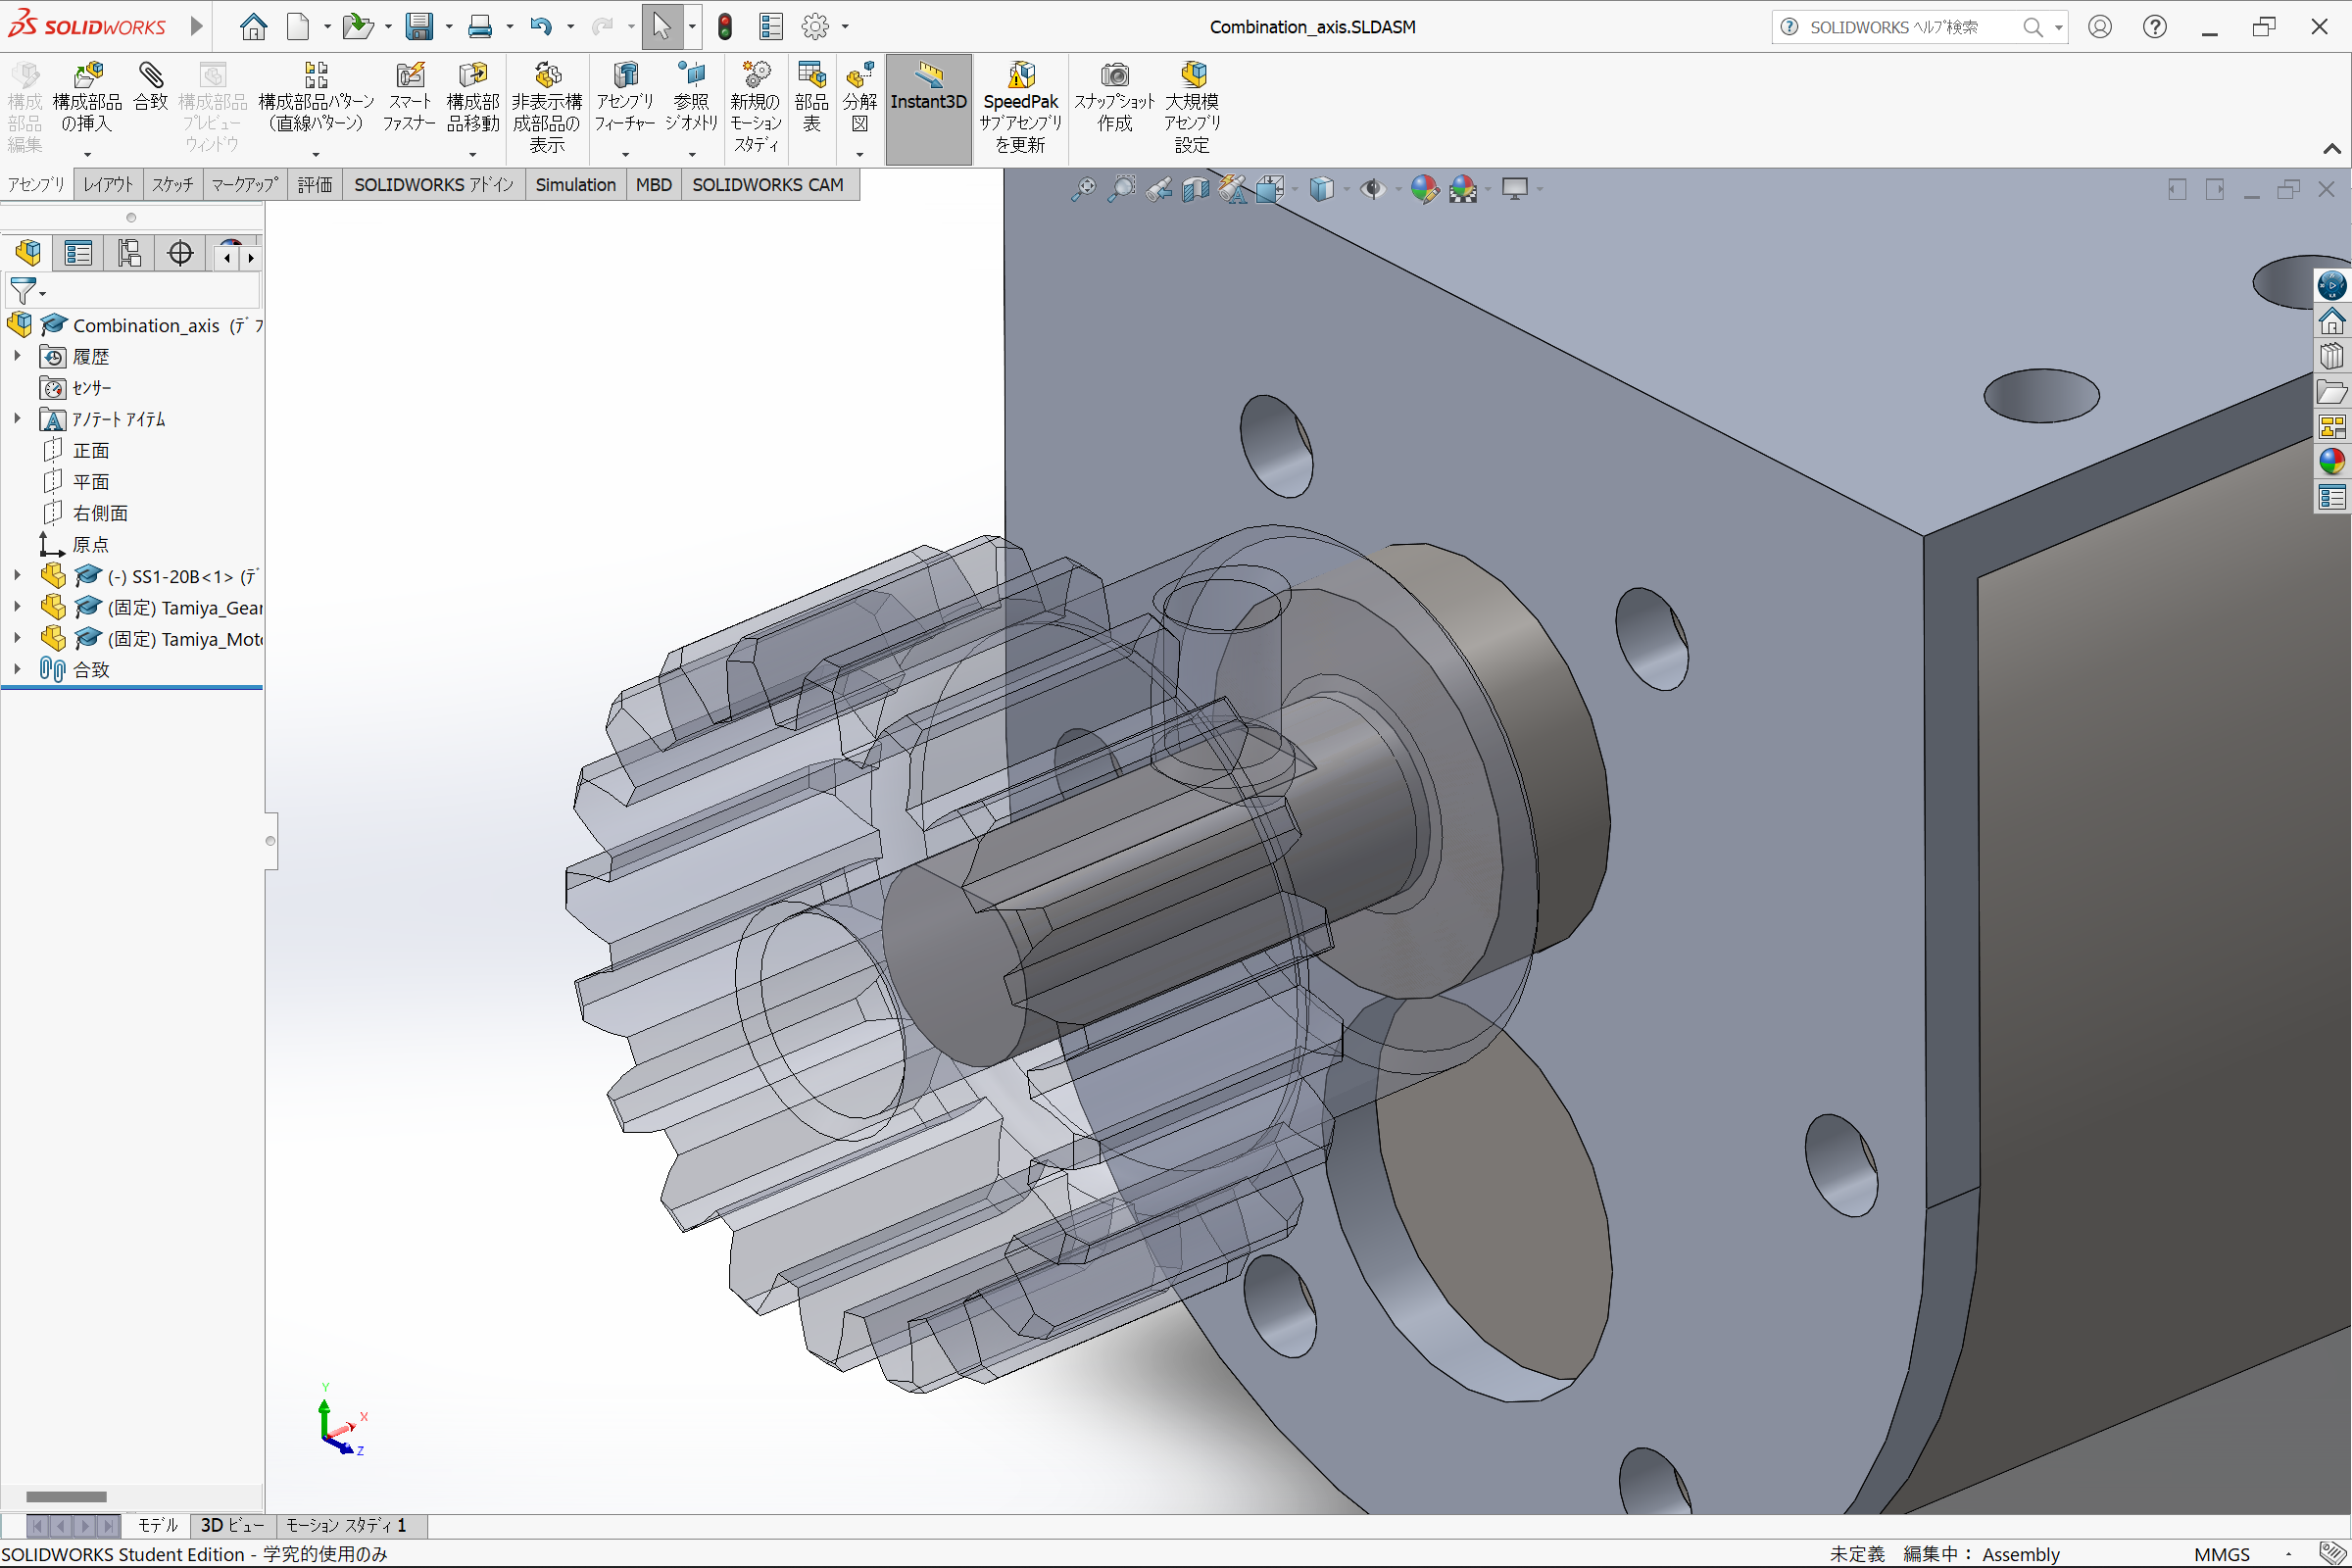Screen dimensions: 2352x1568
Task: Switch to the レイアウト tab
Action: pyautogui.click(x=108, y=185)
